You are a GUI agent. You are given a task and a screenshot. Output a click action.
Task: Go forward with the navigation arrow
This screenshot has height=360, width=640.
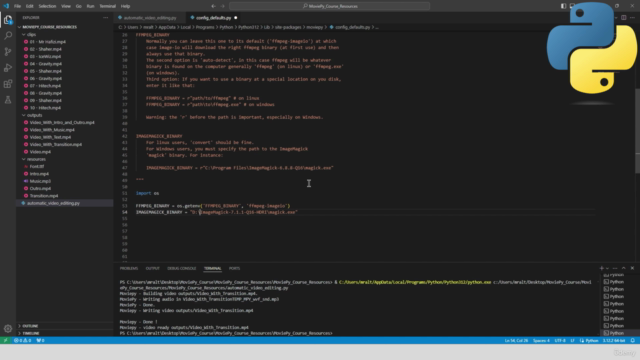point(223,6)
